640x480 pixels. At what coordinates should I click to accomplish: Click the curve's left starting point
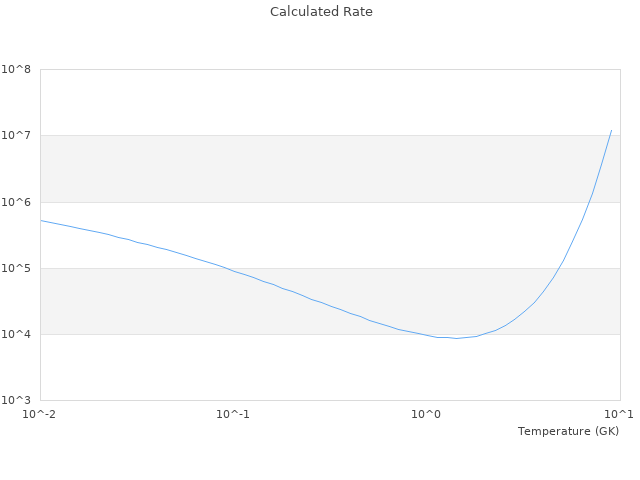(41, 220)
